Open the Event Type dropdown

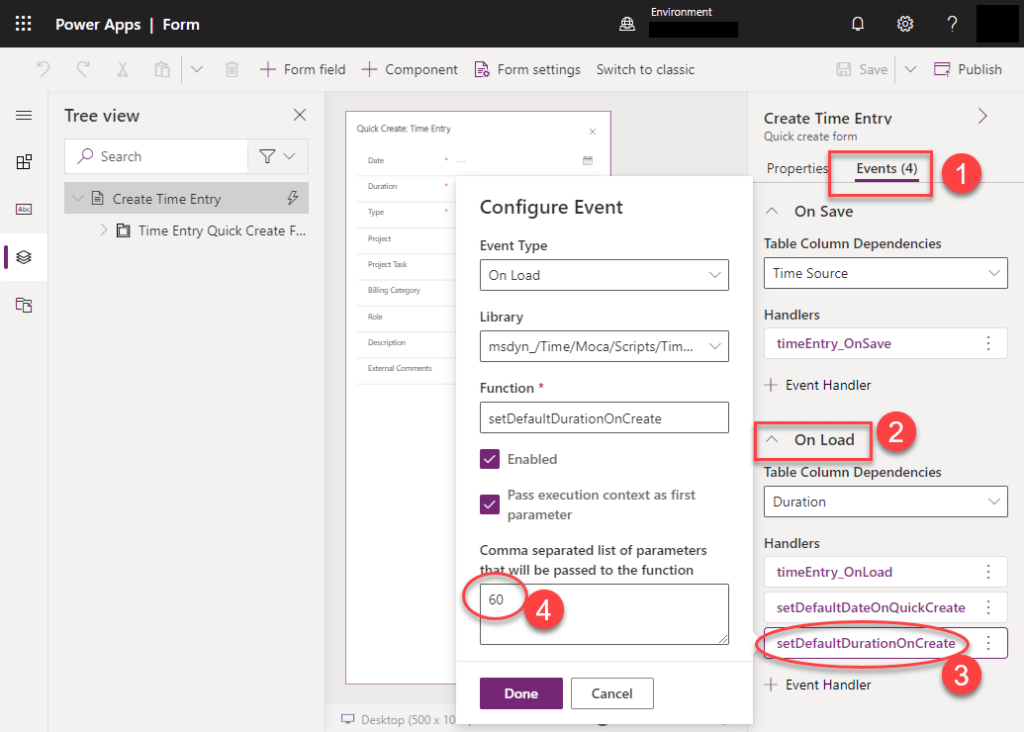coord(604,275)
